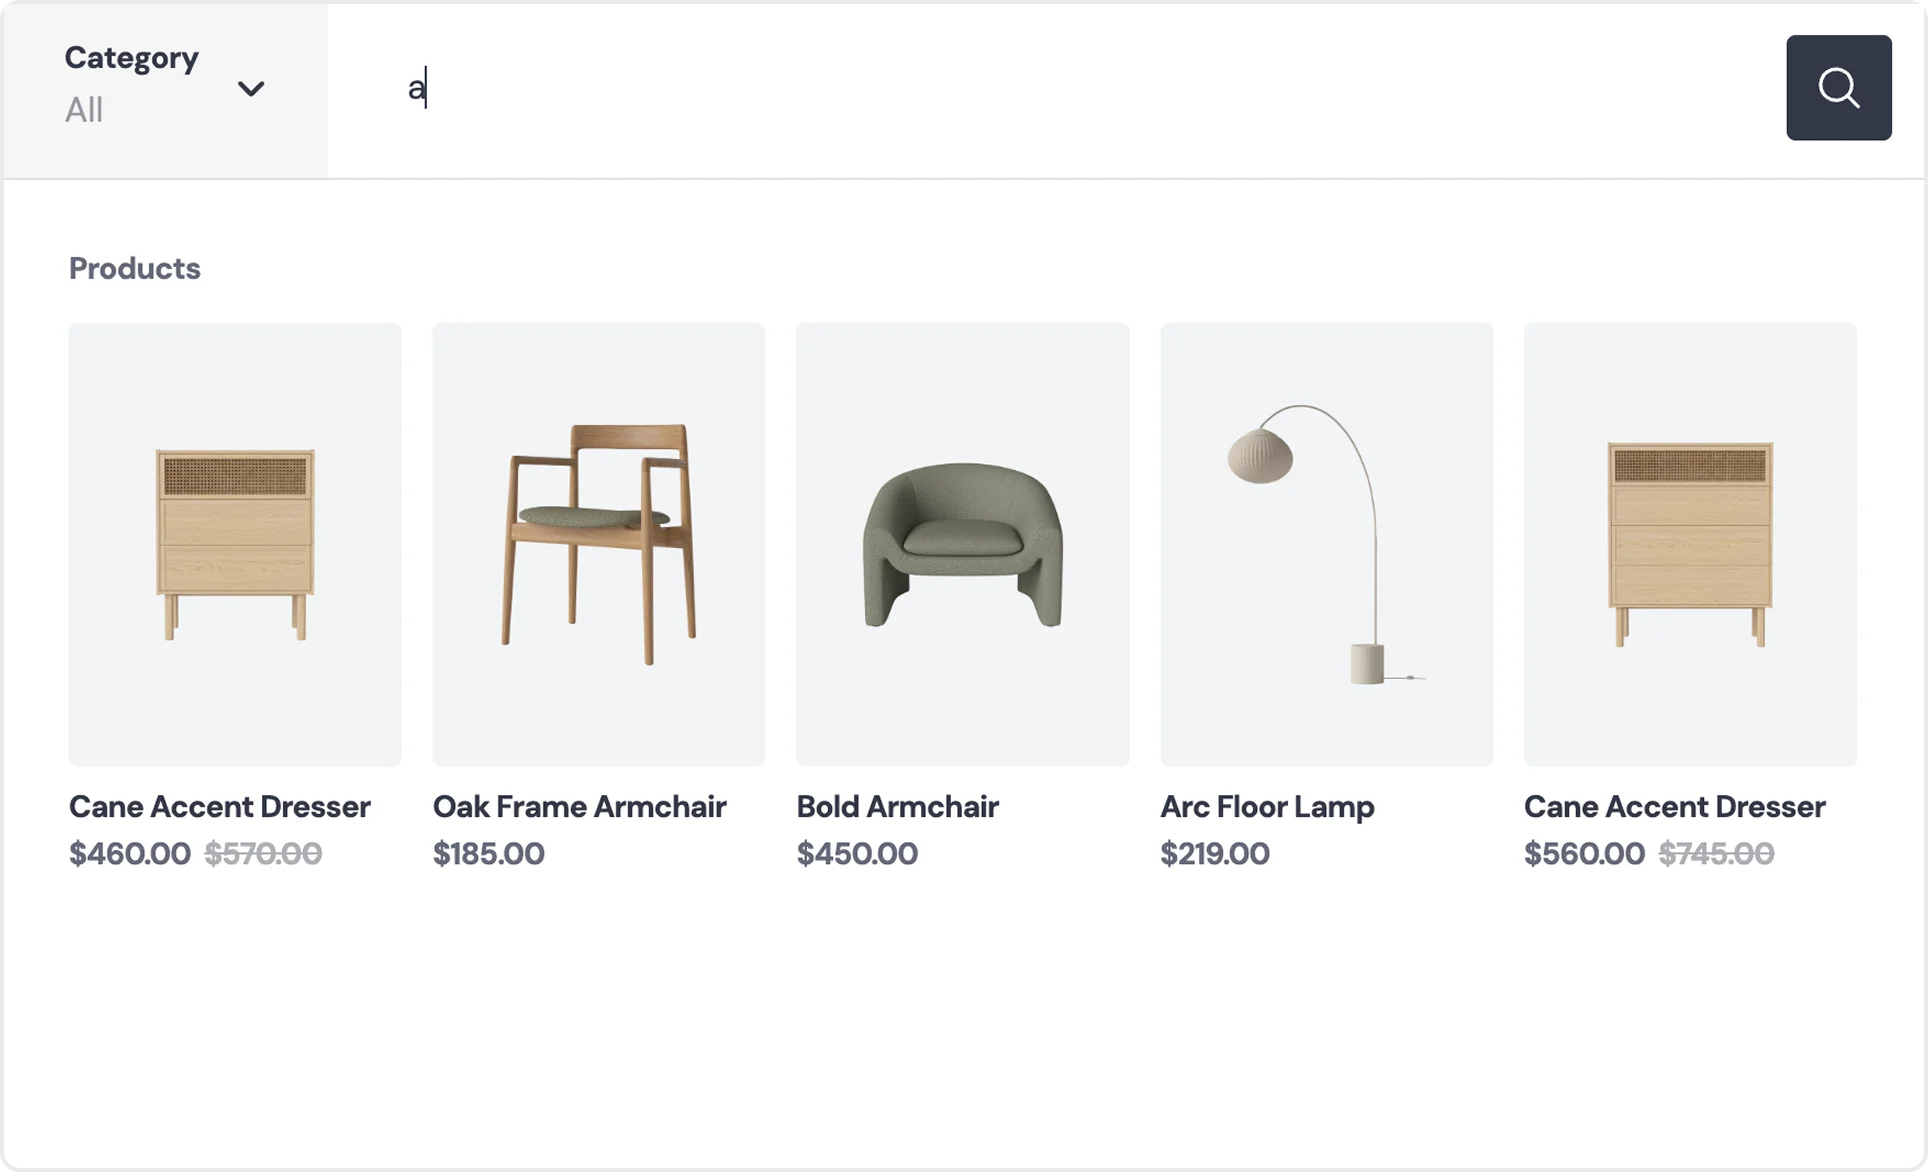Viewport: 1928px width, 1172px height.
Task: Click Cane Accent Dresser title priced $560.00
Action: point(1674,807)
